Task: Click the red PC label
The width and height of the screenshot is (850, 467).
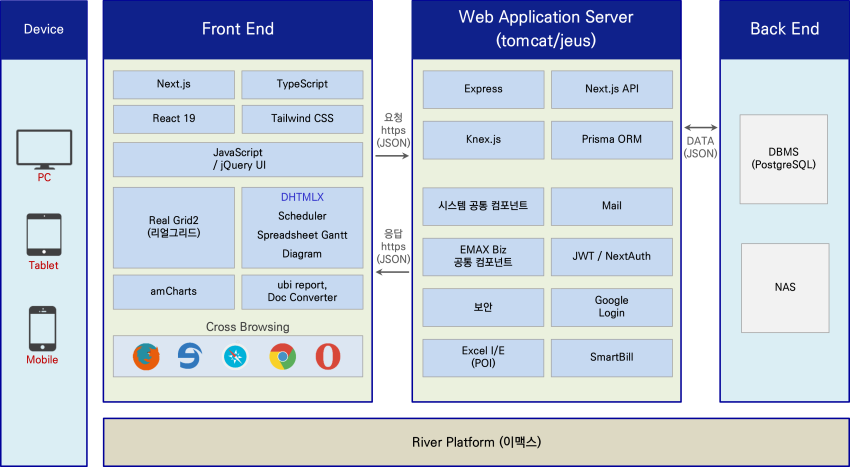Action: [x=44, y=178]
